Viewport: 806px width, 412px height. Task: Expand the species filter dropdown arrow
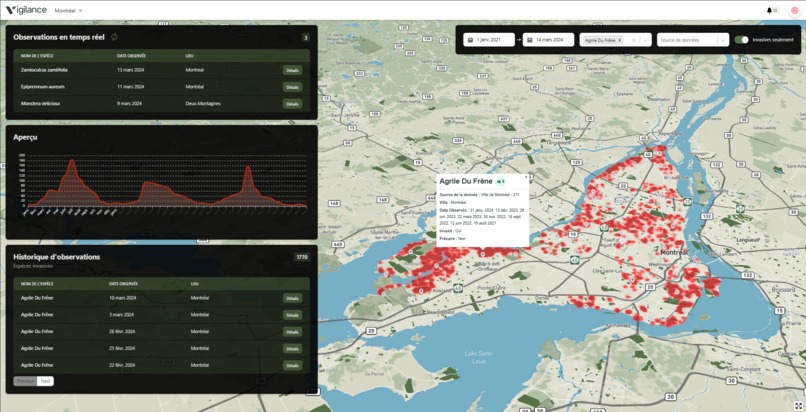pos(646,40)
